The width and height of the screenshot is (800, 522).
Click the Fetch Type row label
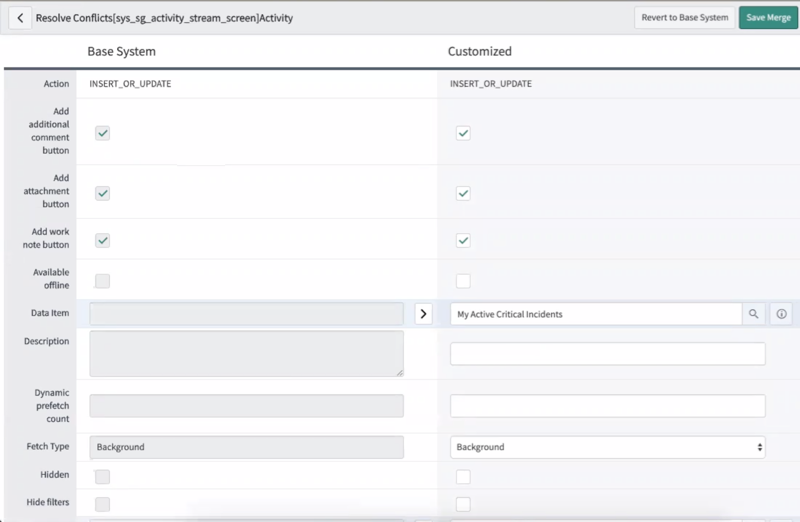[x=48, y=446]
